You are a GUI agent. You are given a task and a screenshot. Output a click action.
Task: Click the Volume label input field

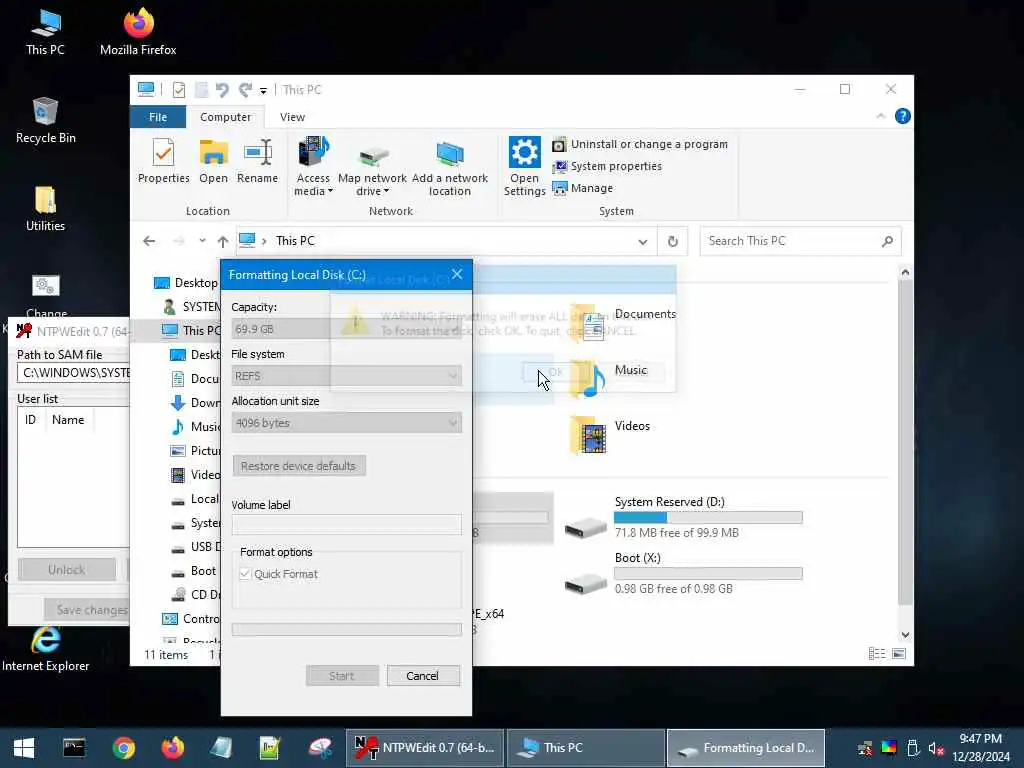coord(346,524)
